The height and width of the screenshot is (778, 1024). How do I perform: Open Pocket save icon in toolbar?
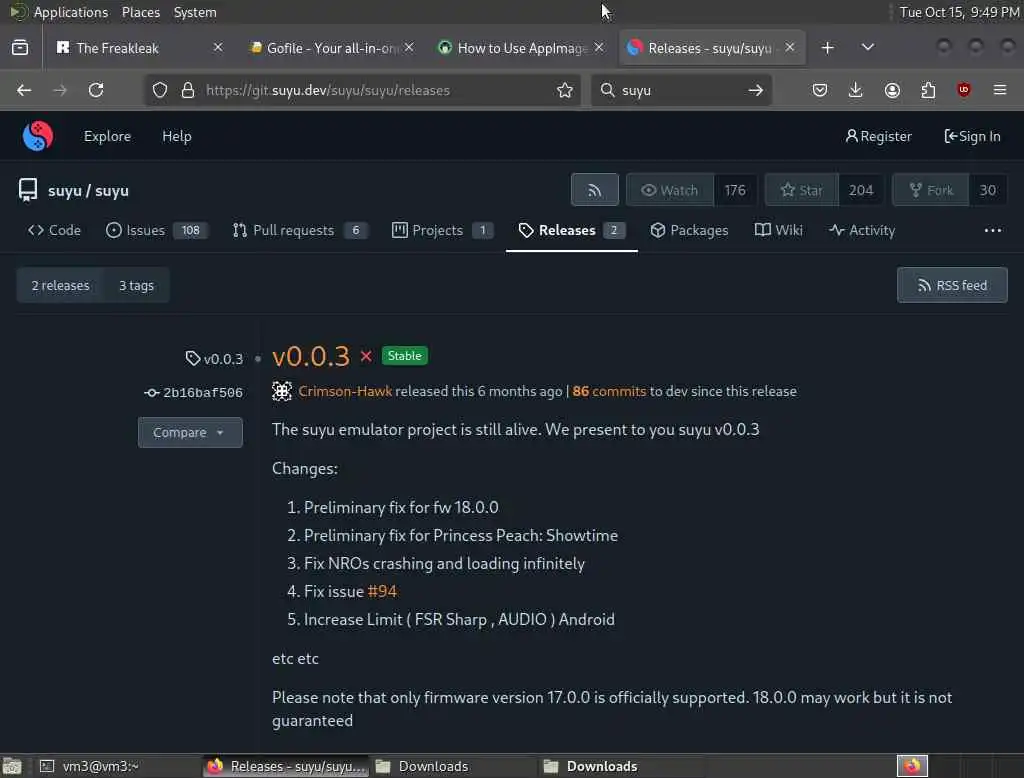(x=820, y=90)
